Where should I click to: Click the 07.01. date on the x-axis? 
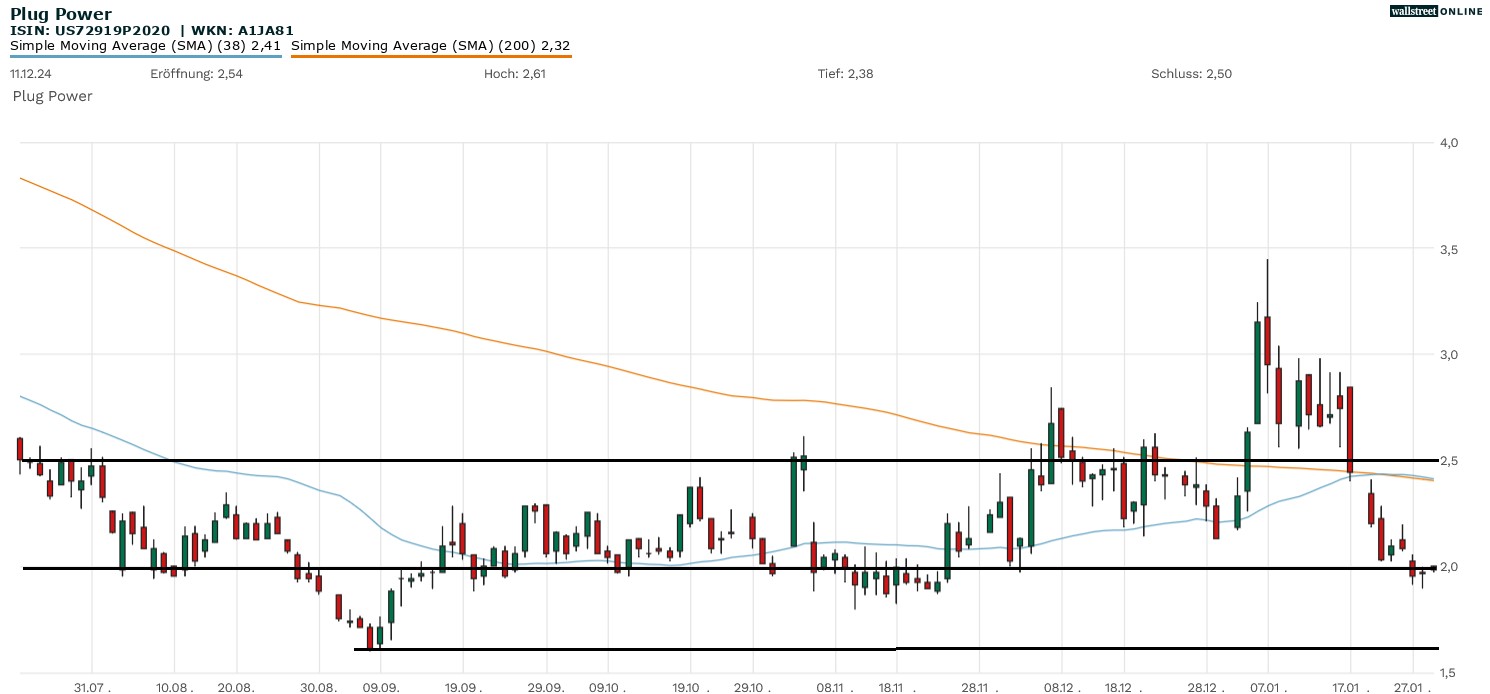click(x=1268, y=687)
